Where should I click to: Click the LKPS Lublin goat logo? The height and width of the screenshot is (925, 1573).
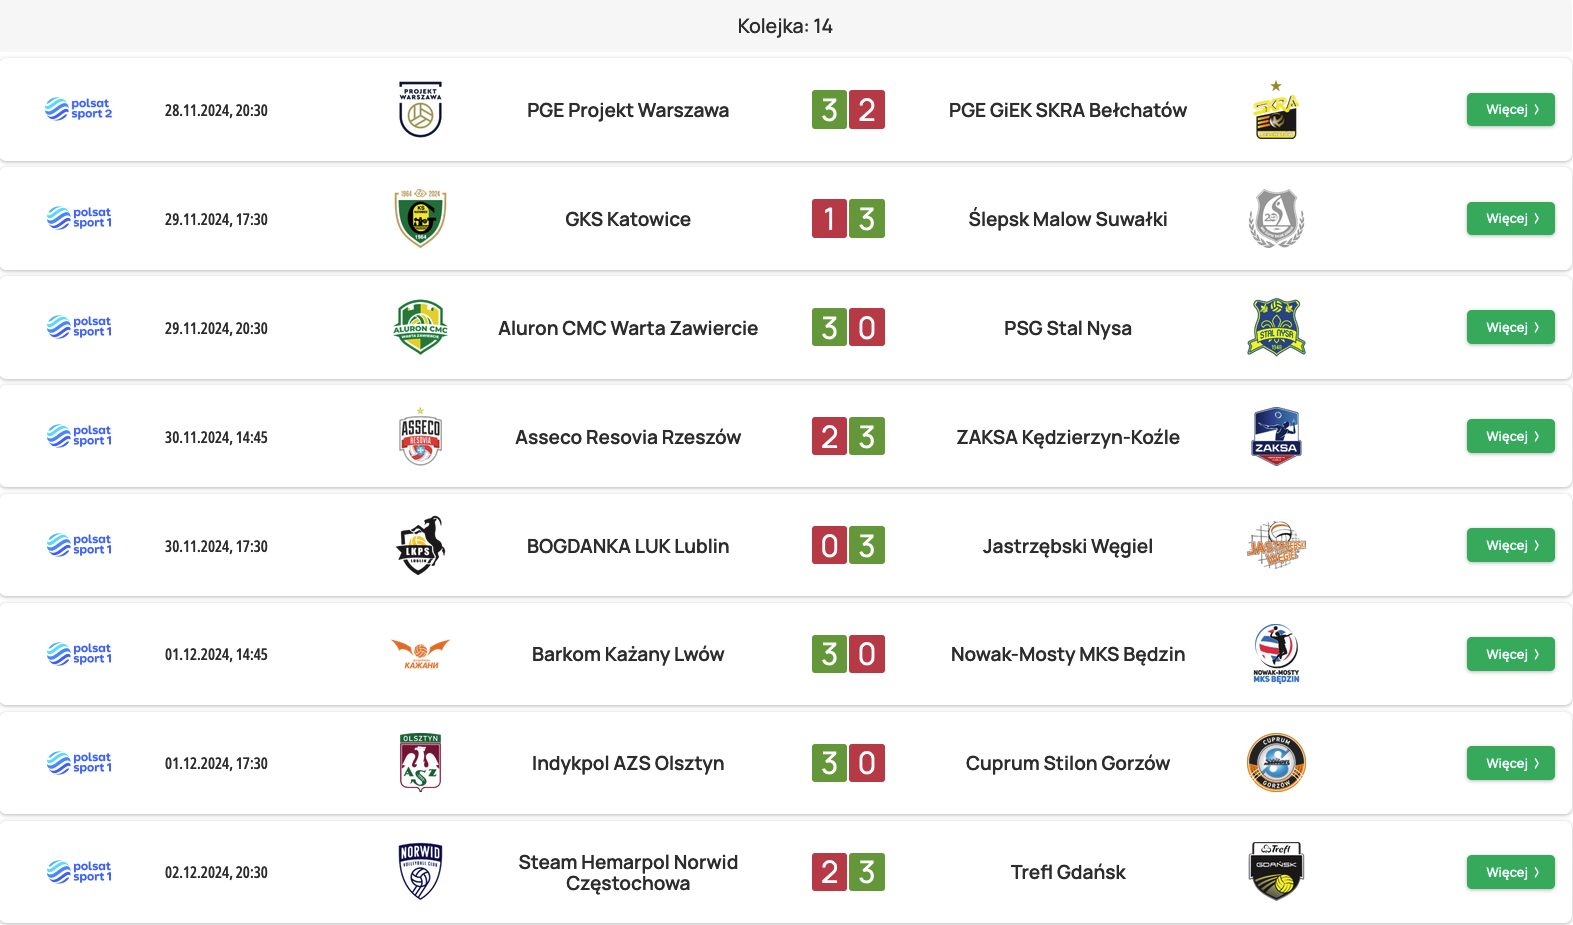420,545
